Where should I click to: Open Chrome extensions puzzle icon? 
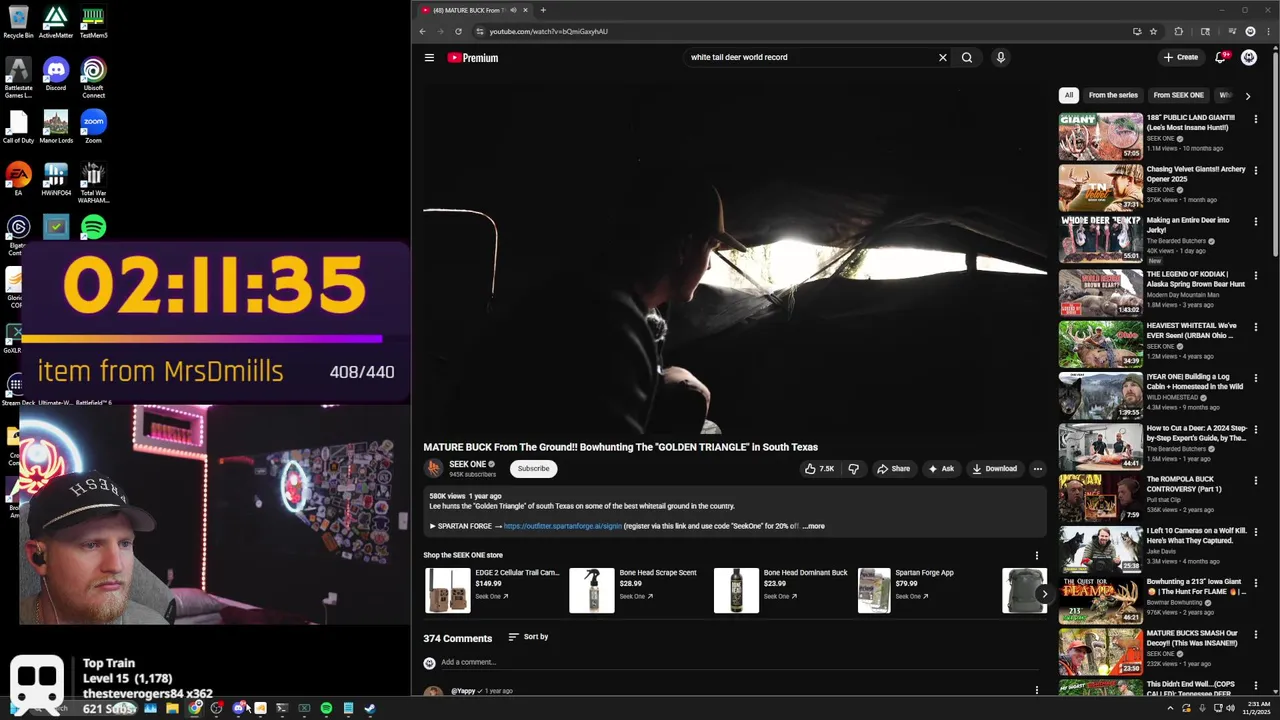[x=1178, y=31]
